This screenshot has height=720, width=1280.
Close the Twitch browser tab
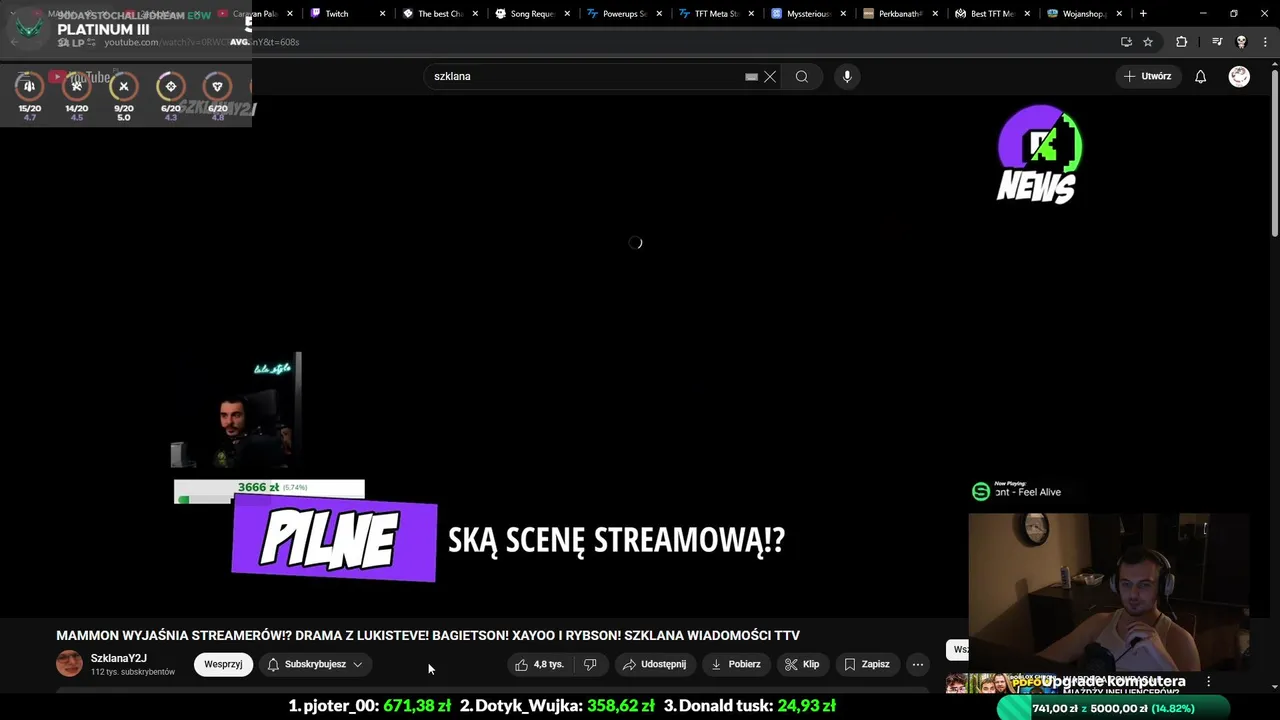pyautogui.click(x=382, y=14)
